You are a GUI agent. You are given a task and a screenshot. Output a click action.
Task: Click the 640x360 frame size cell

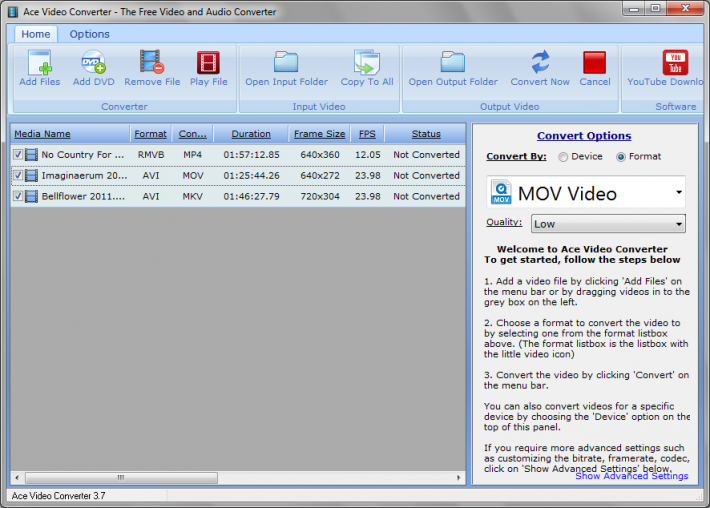(x=320, y=155)
